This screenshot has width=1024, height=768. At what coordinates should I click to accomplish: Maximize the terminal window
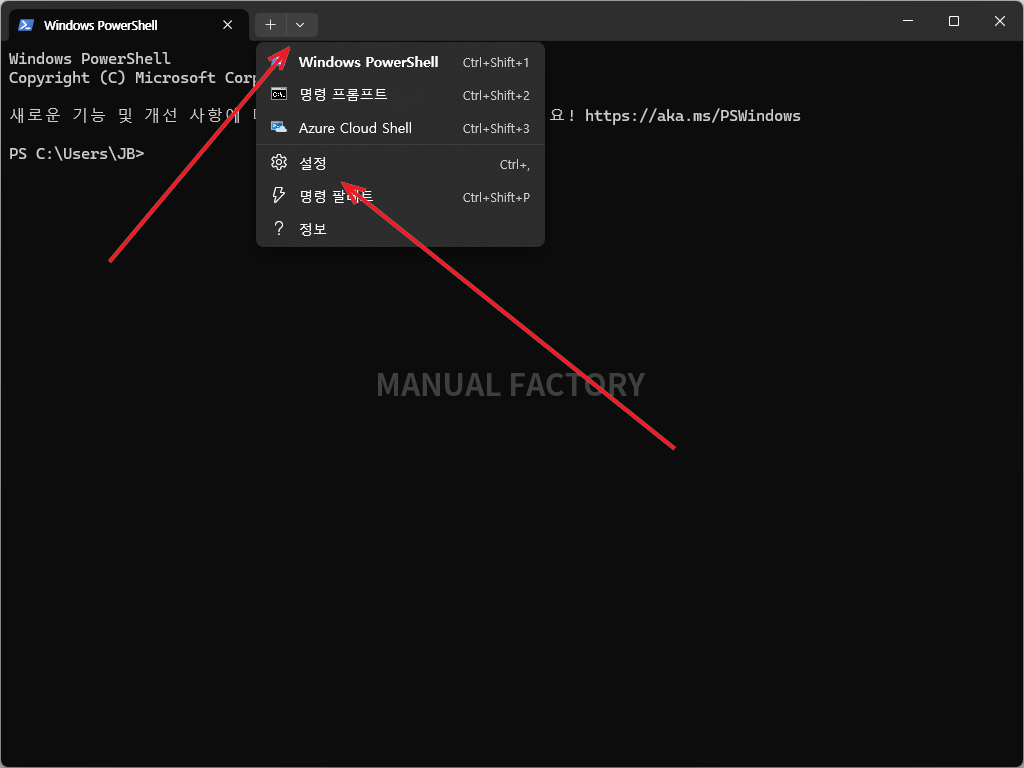click(953, 21)
